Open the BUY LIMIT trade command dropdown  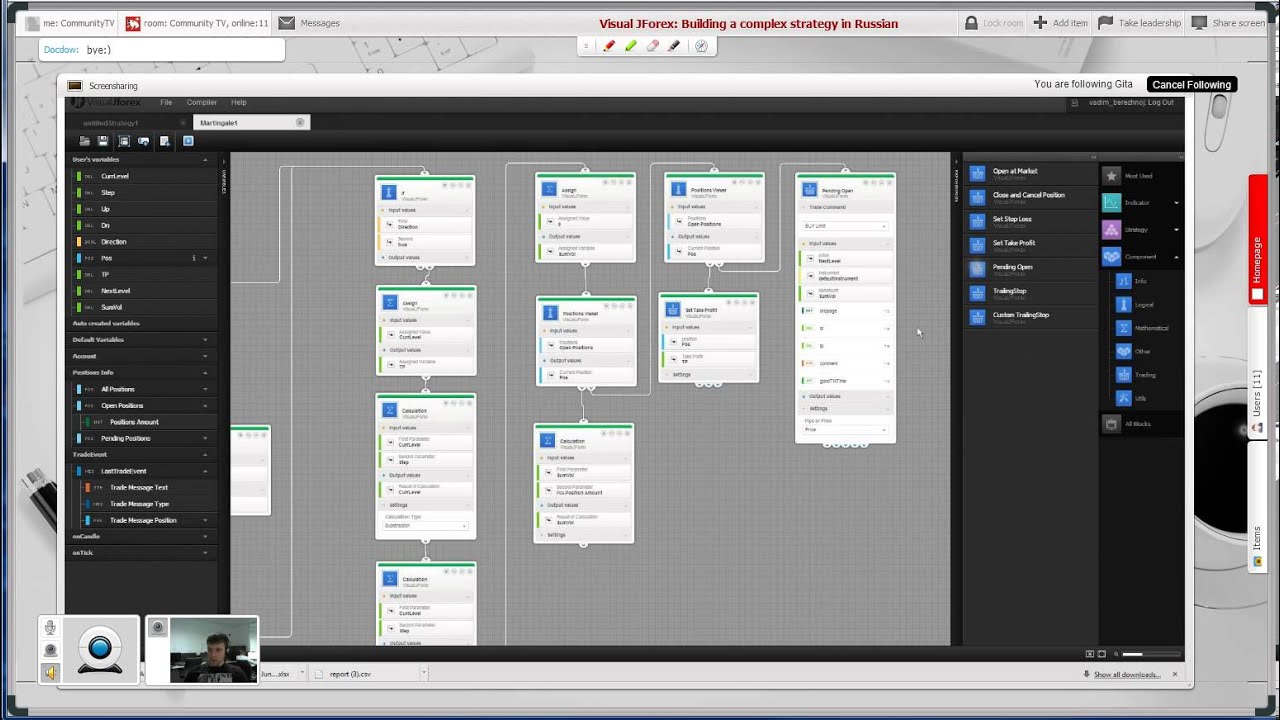pyautogui.click(x=845, y=226)
